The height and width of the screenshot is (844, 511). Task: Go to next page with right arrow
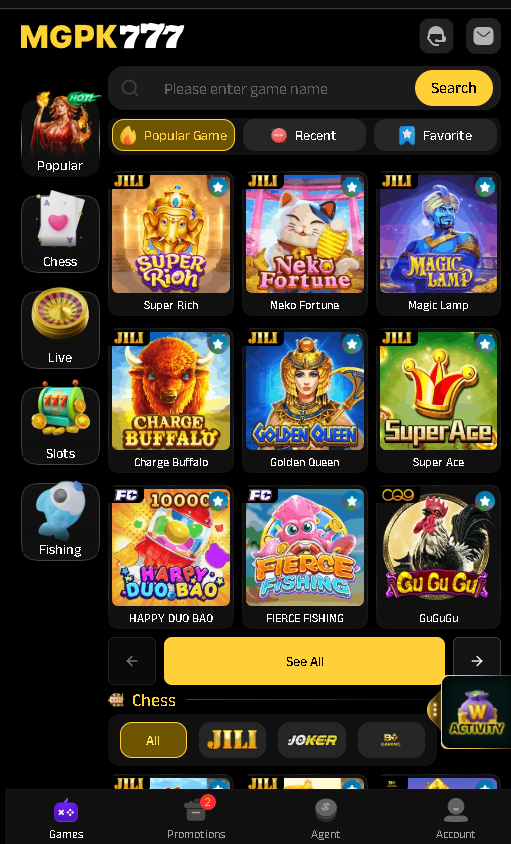[477, 661]
